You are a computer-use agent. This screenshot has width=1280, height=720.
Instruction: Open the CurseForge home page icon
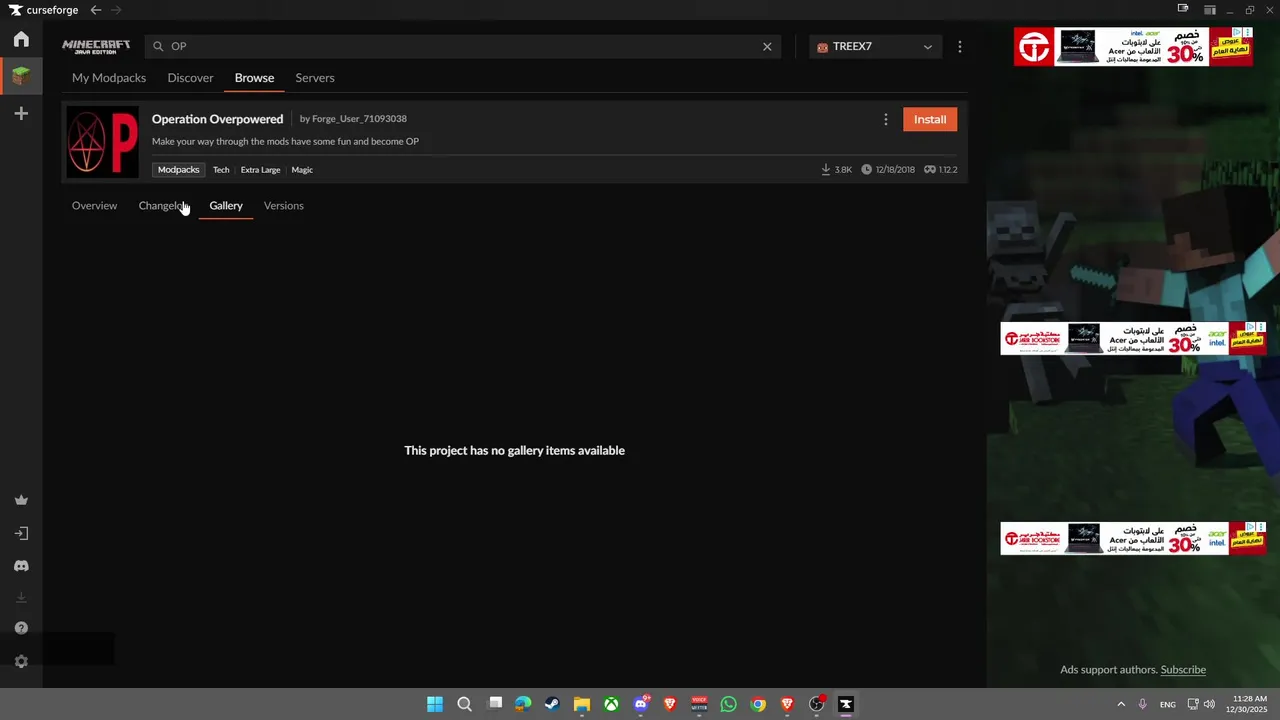pyautogui.click(x=21, y=40)
